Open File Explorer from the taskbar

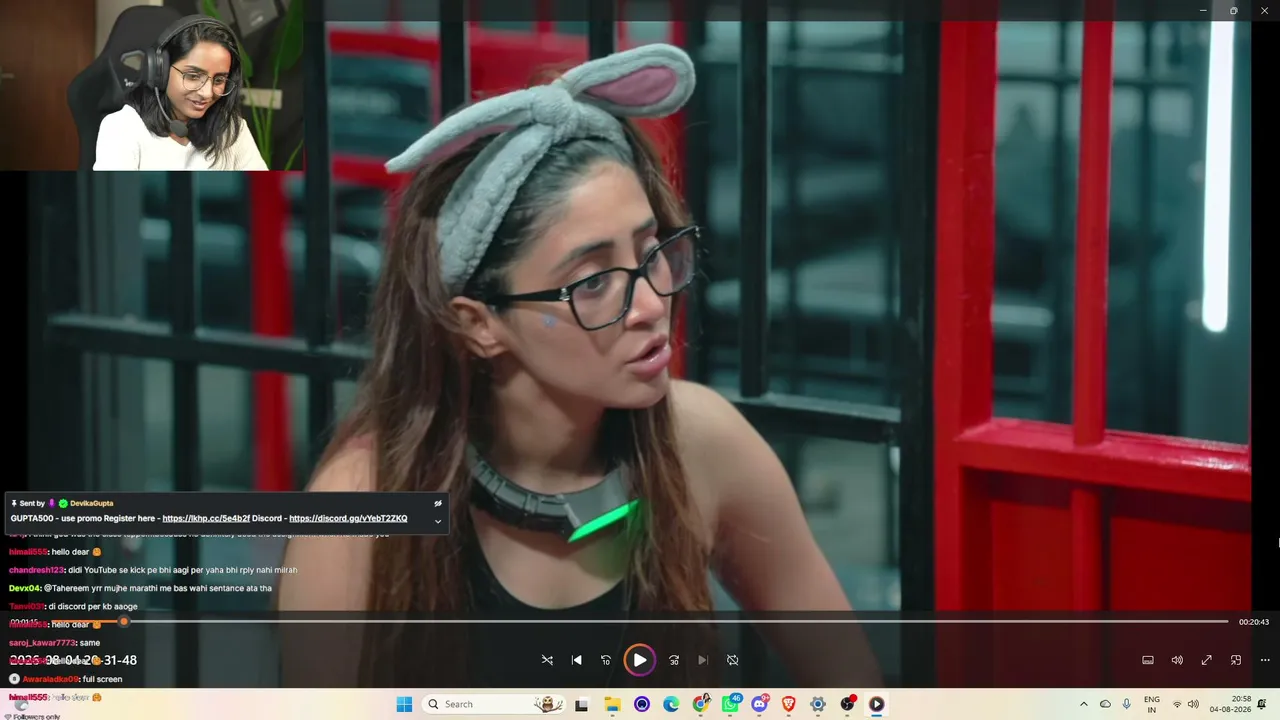click(612, 704)
